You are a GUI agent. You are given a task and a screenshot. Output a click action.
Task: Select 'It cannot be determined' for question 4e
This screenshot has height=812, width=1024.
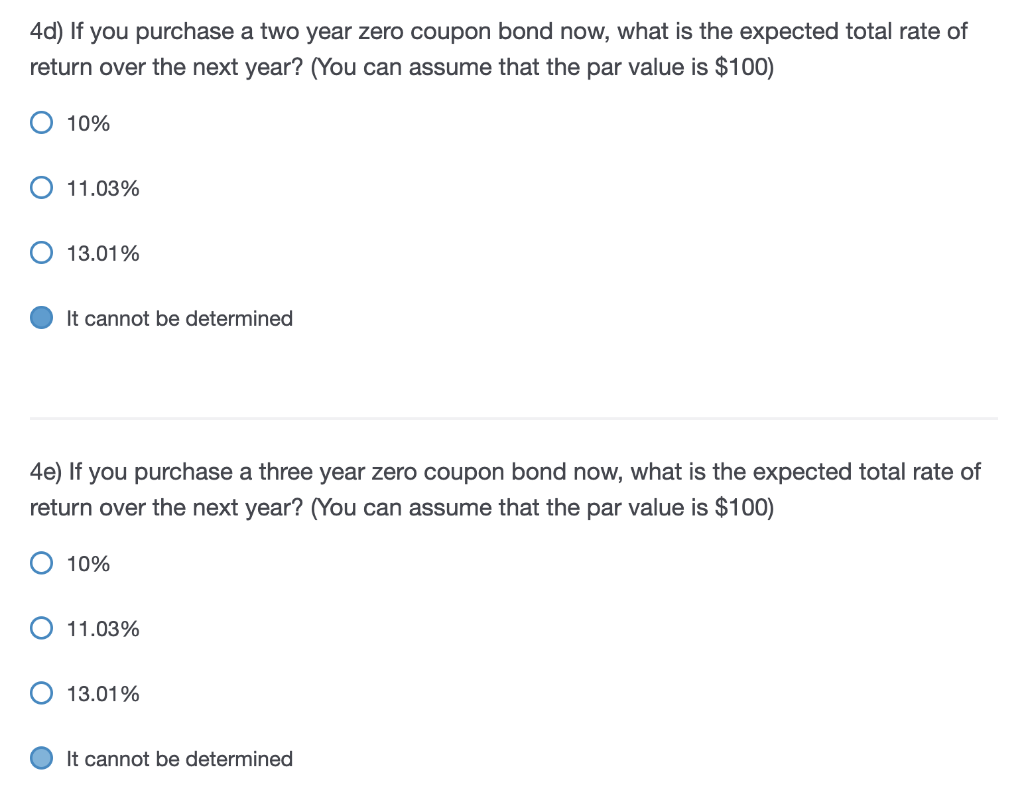click(x=41, y=758)
